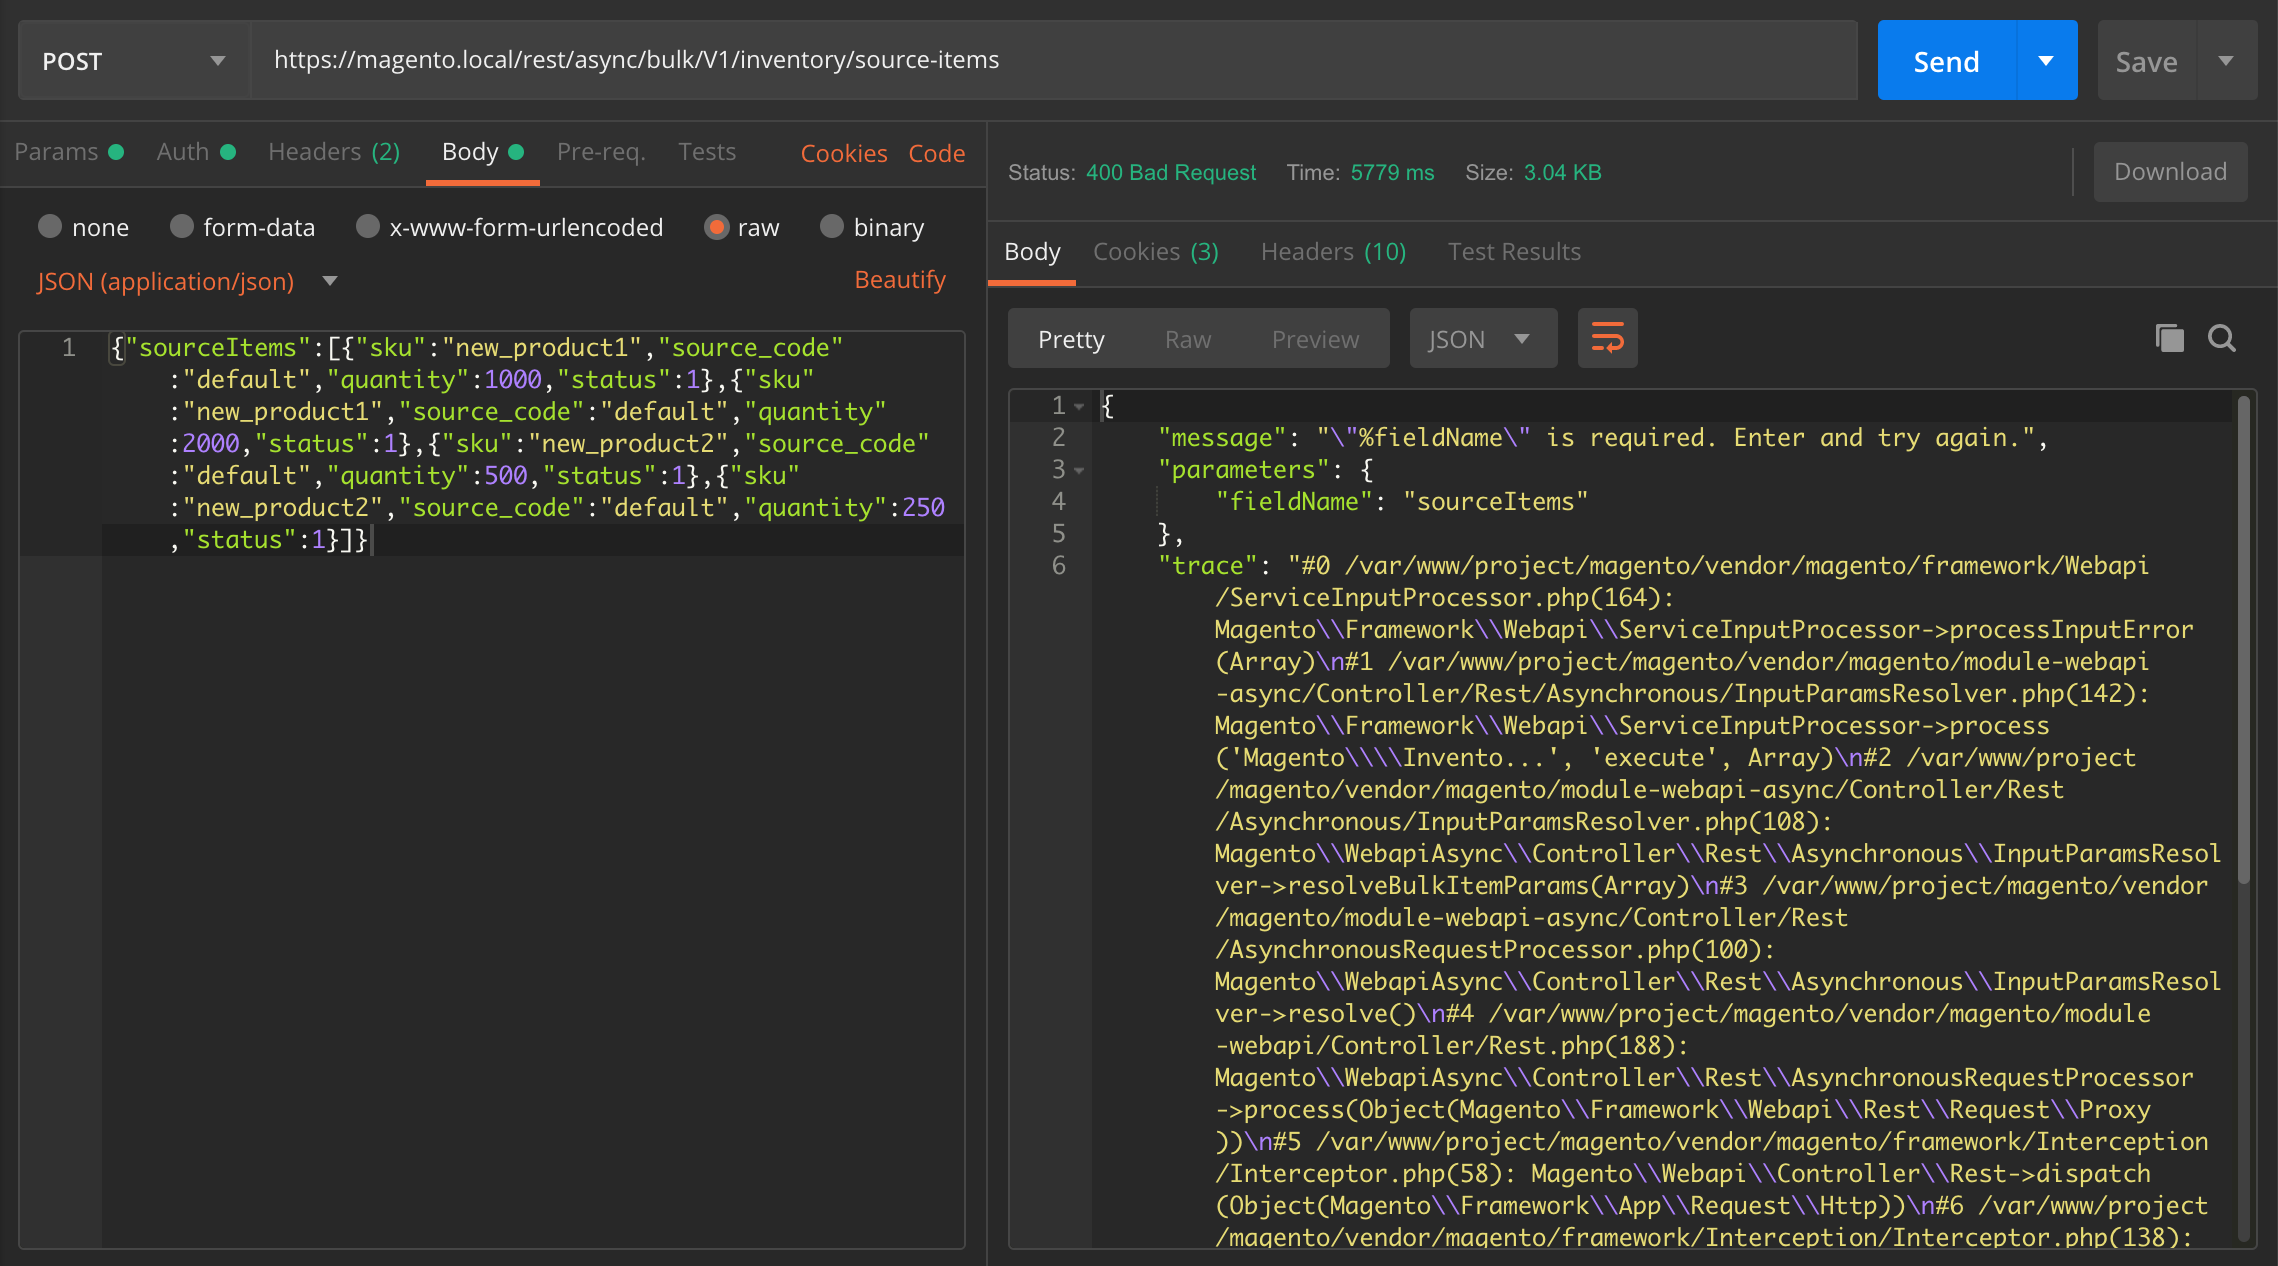Click inside the request body editor
2278x1266 pixels.
point(534,790)
